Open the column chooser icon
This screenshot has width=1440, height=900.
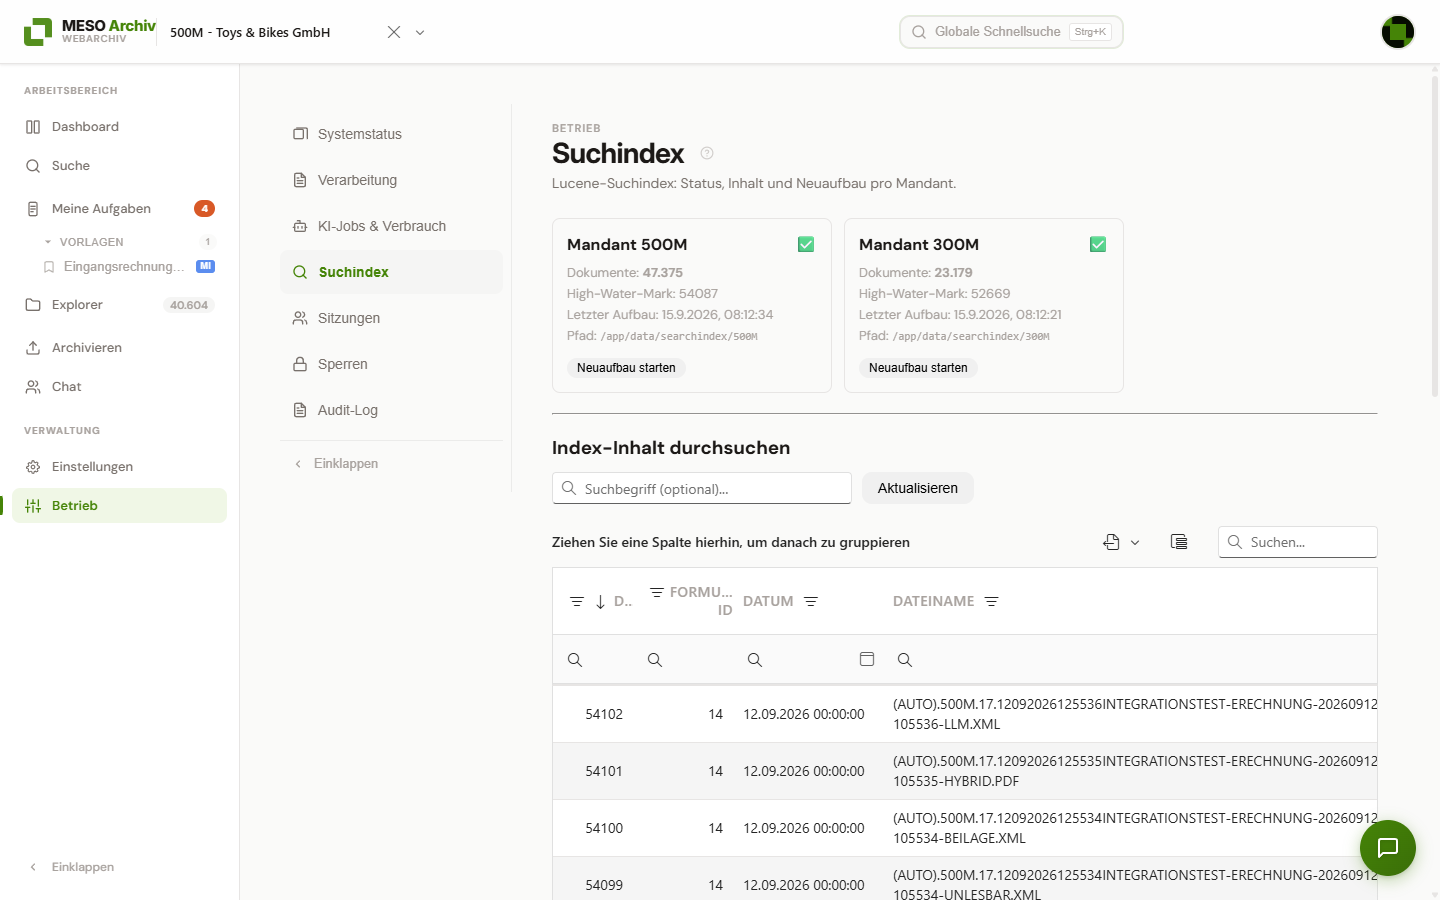(x=1179, y=542)
